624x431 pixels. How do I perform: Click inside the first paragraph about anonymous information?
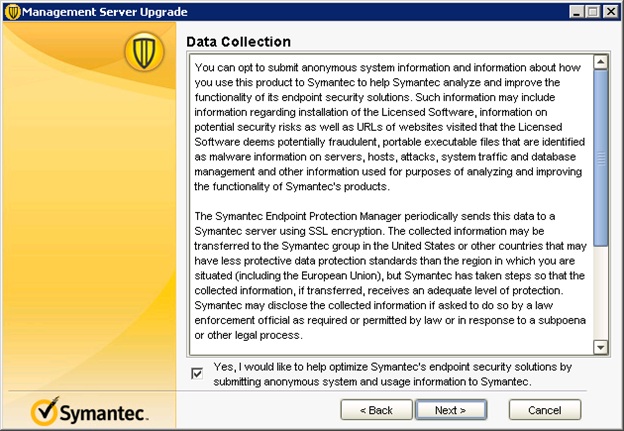click(390, 127)
